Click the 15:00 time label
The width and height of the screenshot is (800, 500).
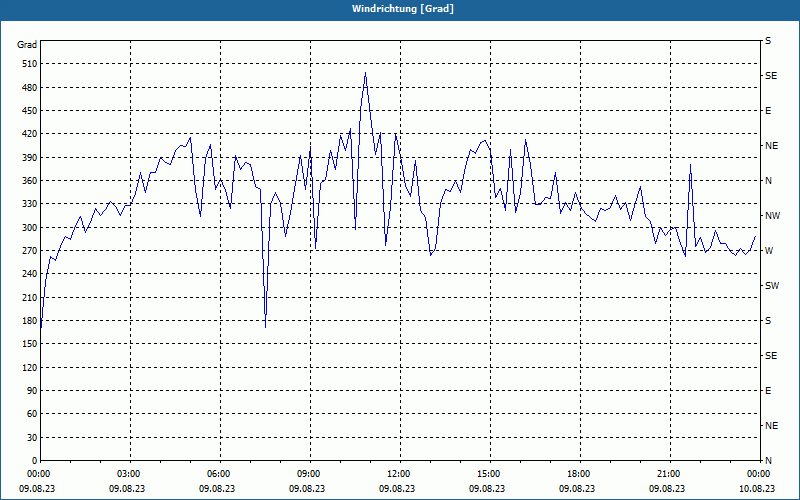point(491,474)
